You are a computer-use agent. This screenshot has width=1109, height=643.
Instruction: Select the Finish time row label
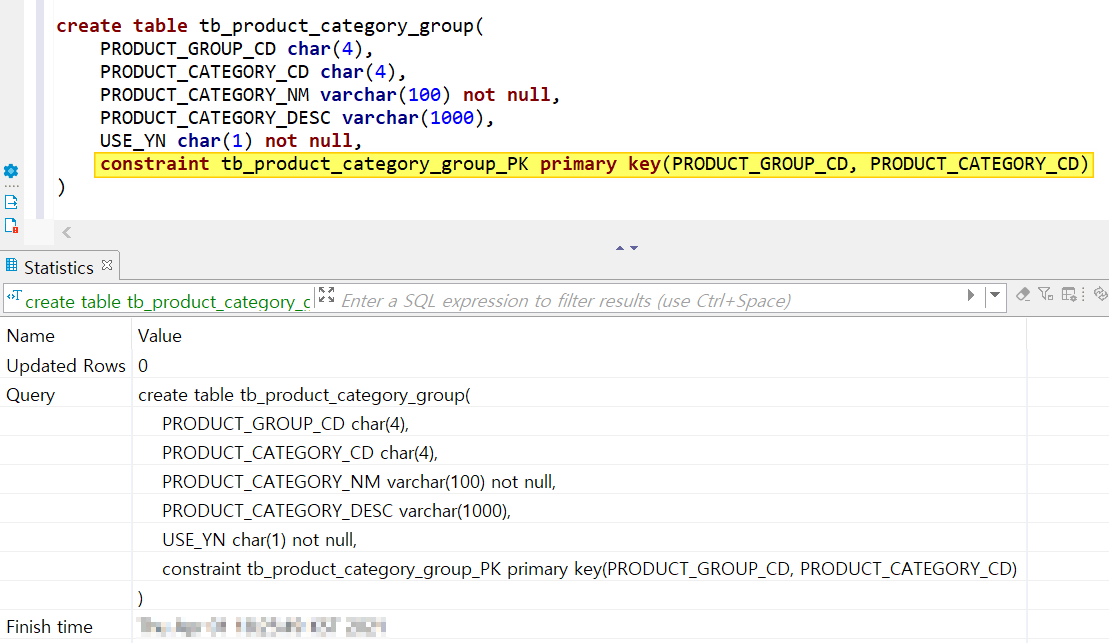(50, 627)
